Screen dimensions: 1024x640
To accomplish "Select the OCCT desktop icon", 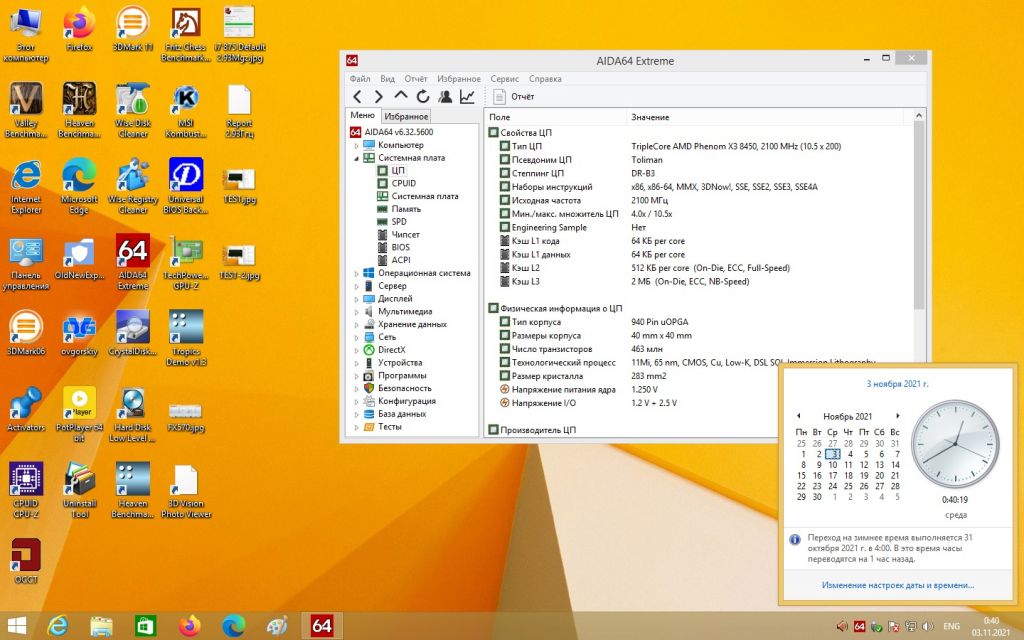I will click(x=25, y=561).
